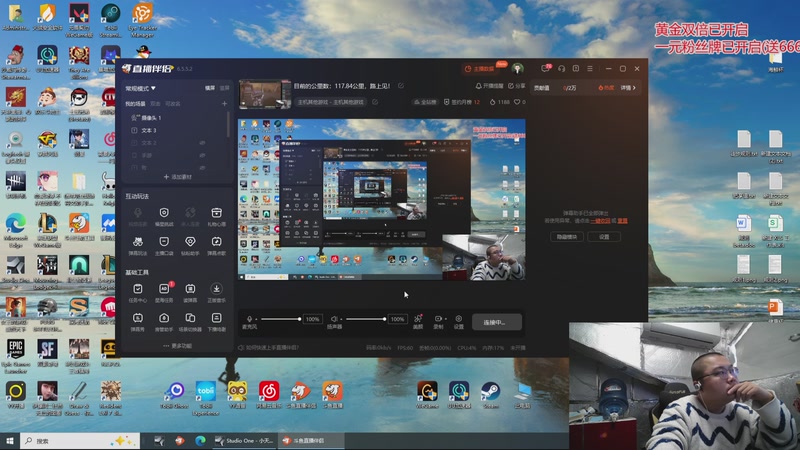This screenshot has width=800, height=450.
Task: Click the speaker icon in the control bar
Action: tap(334, 319)
